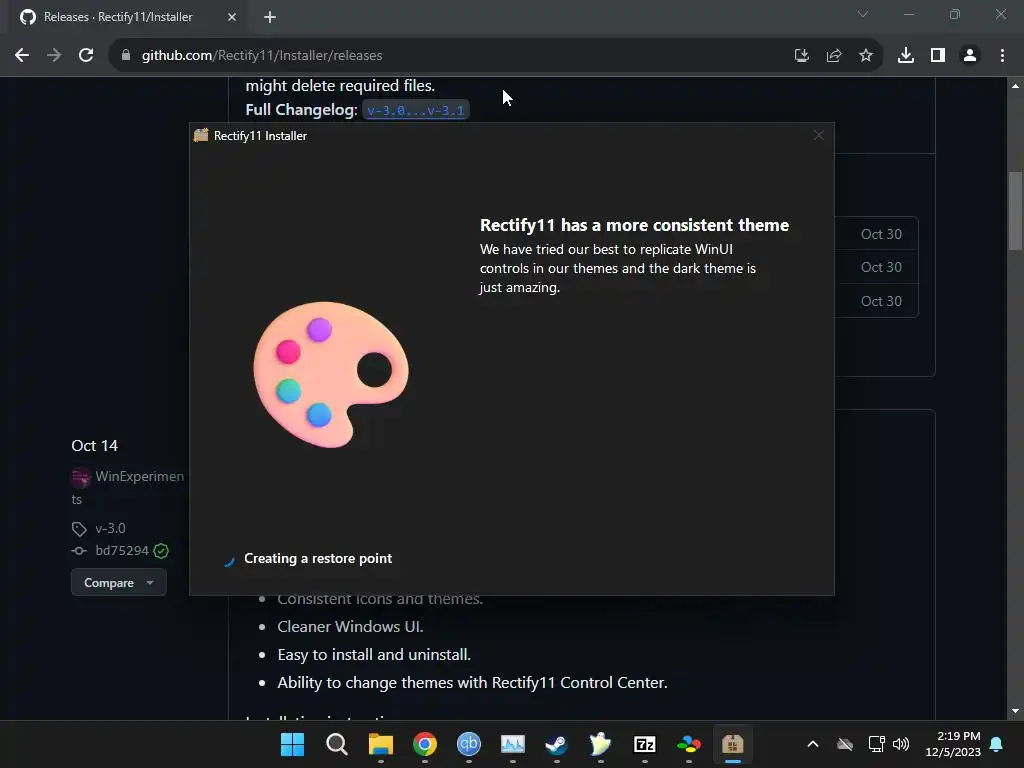The height and width of the screenshot is (768, 1024).
Task: Bookmark this page with star icon
Action: 865,56
